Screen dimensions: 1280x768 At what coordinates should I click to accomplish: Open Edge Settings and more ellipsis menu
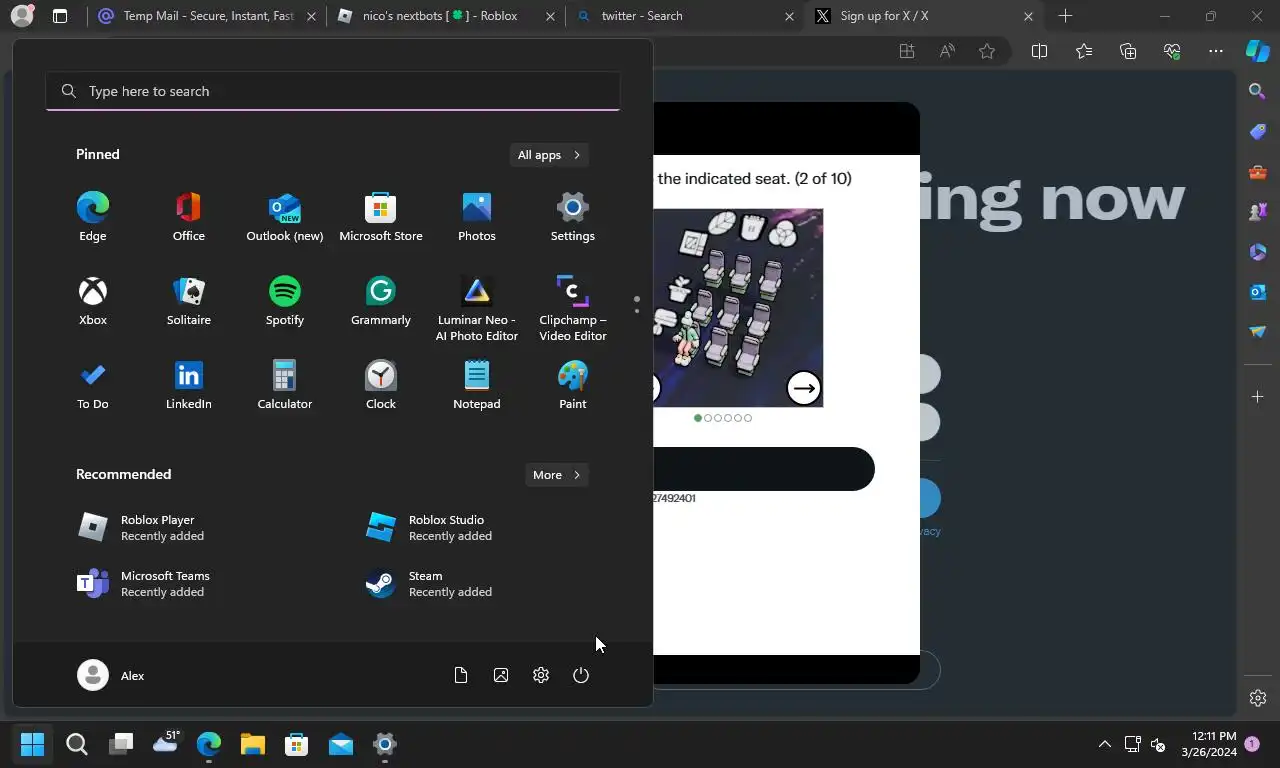[1216, 51]
